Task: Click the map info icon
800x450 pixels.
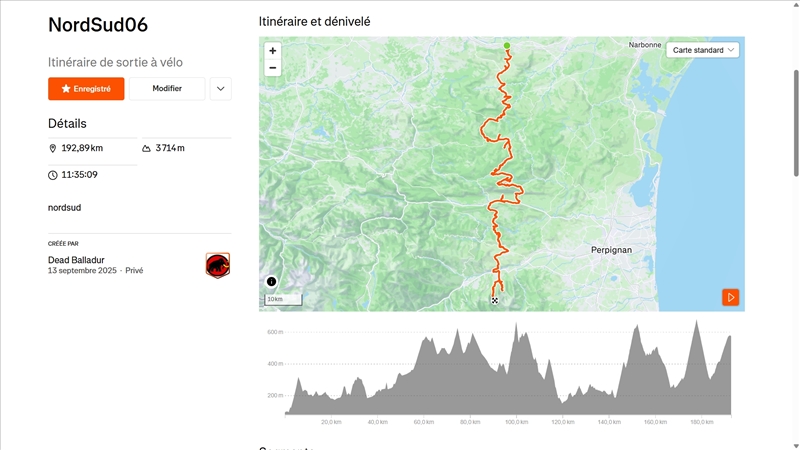Action: pyautogui.click(x=271, y=282)
